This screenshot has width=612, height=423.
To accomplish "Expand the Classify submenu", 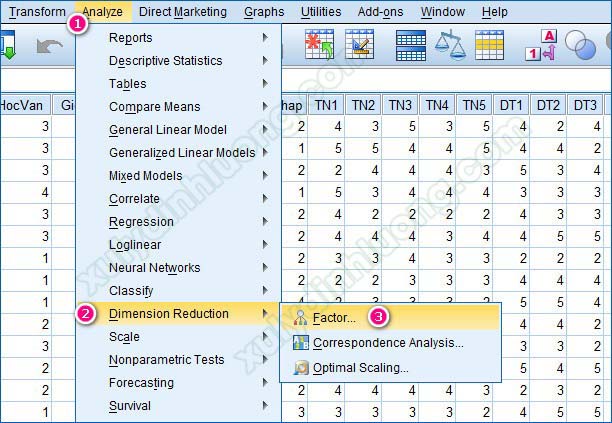I will pyautogui.click(x=178, y=291).
